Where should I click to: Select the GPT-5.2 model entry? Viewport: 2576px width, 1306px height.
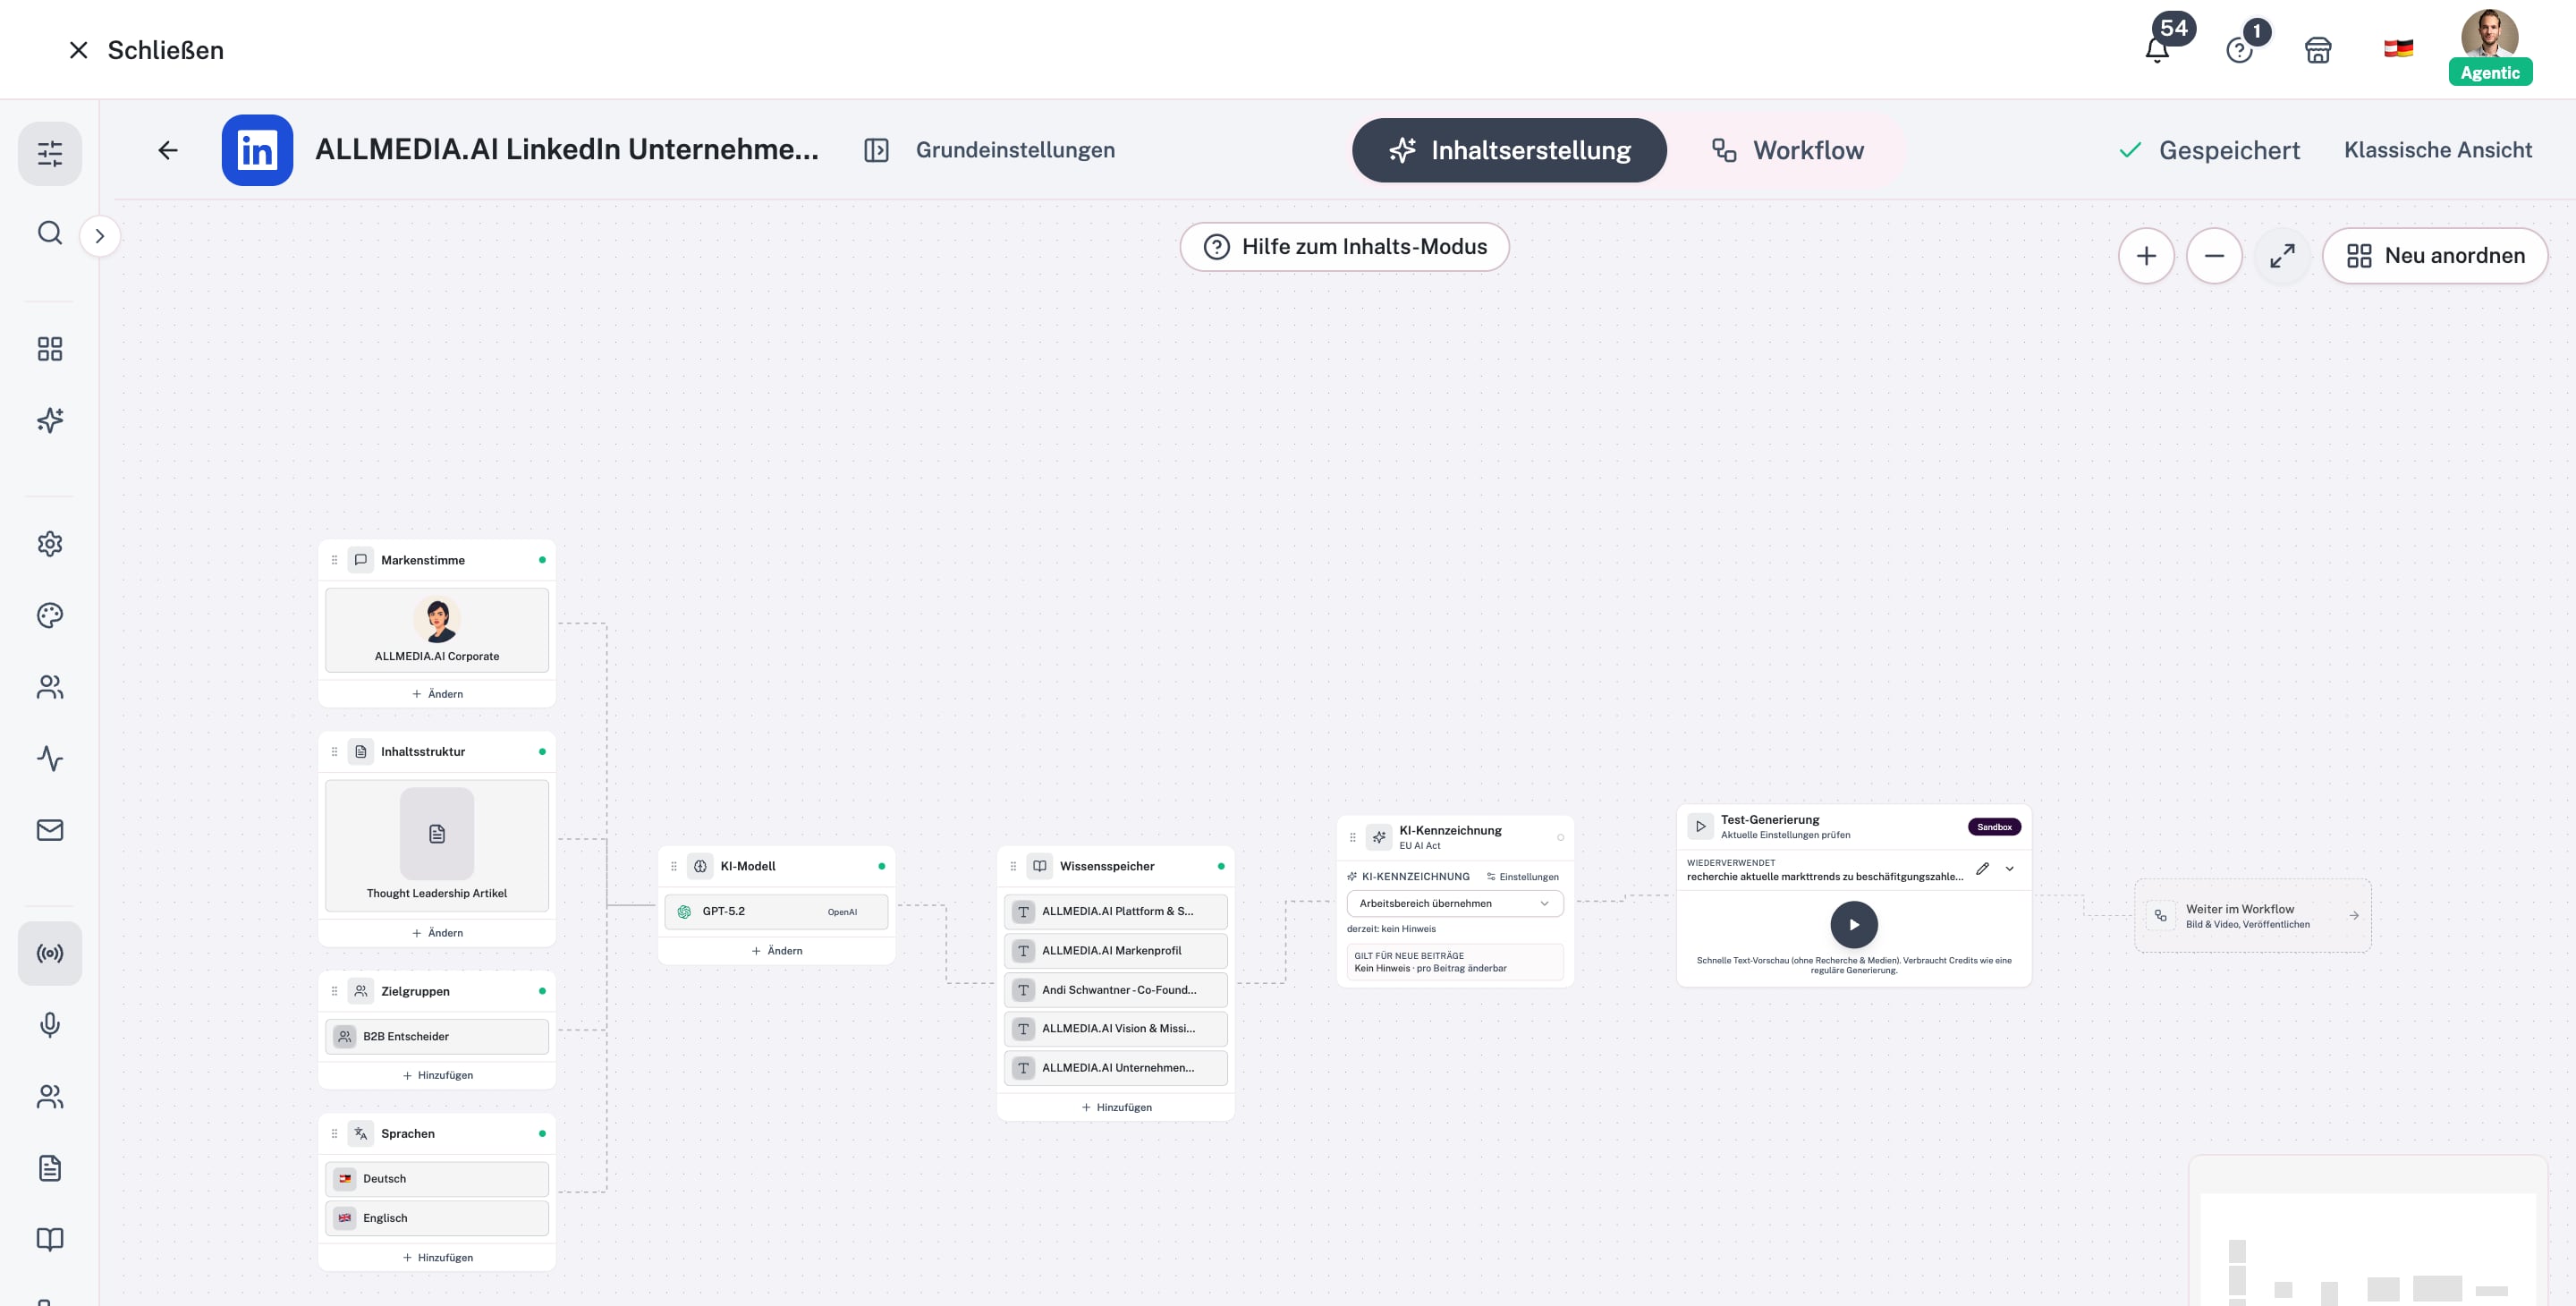click(776, 911)
